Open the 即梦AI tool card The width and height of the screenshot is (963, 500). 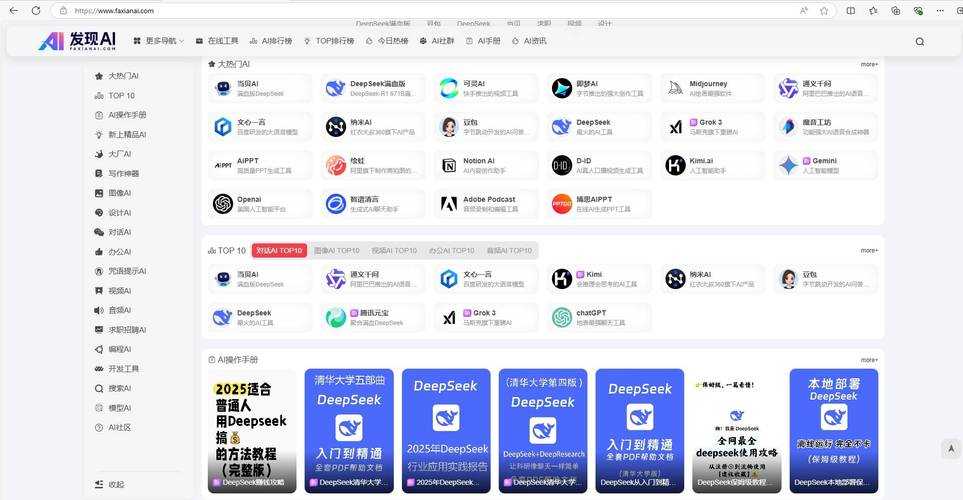(599, 88)
